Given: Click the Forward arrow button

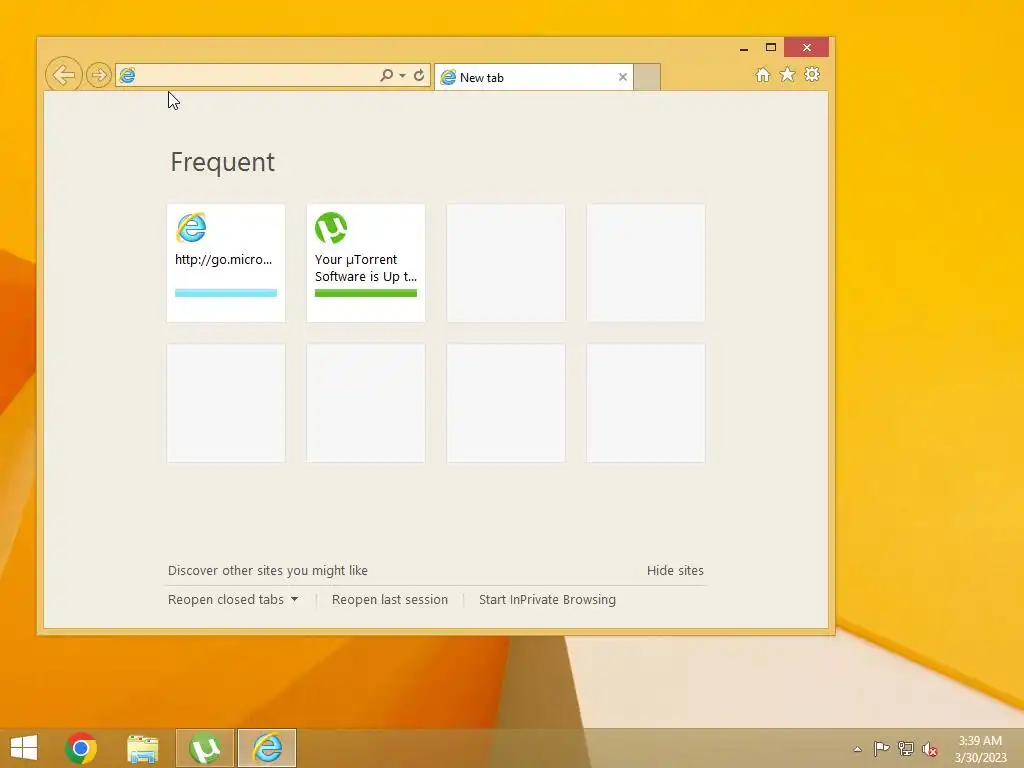Looking at the screenshot, I should 99,75.
